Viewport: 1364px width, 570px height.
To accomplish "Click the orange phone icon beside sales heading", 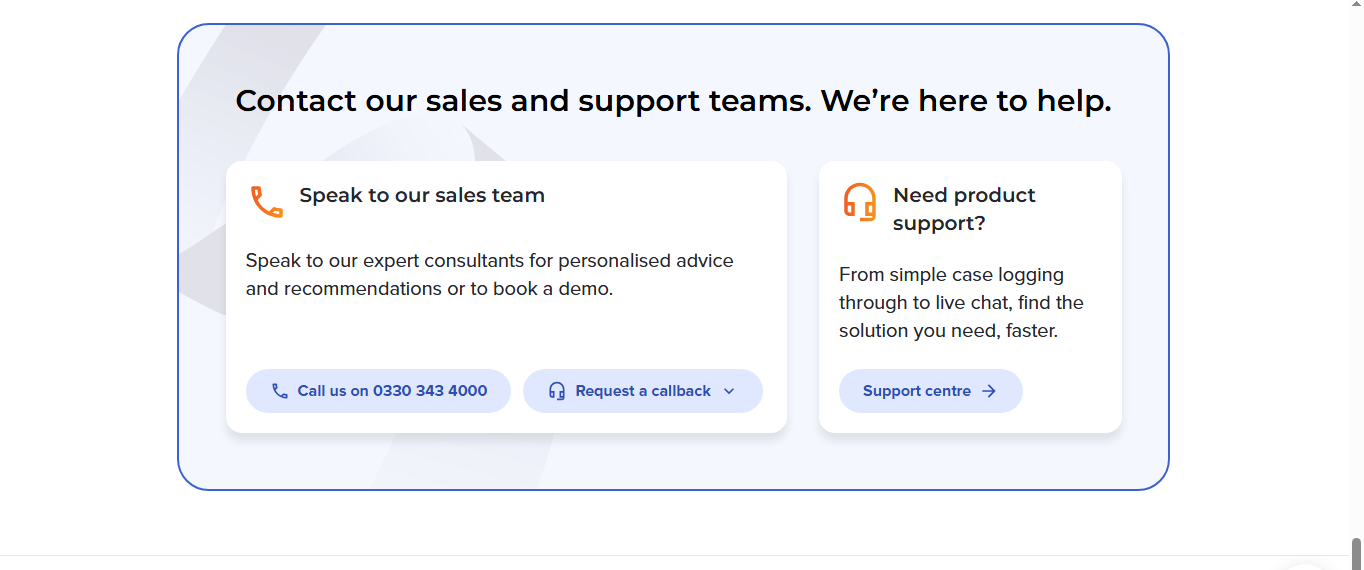I will coord(267,202).
